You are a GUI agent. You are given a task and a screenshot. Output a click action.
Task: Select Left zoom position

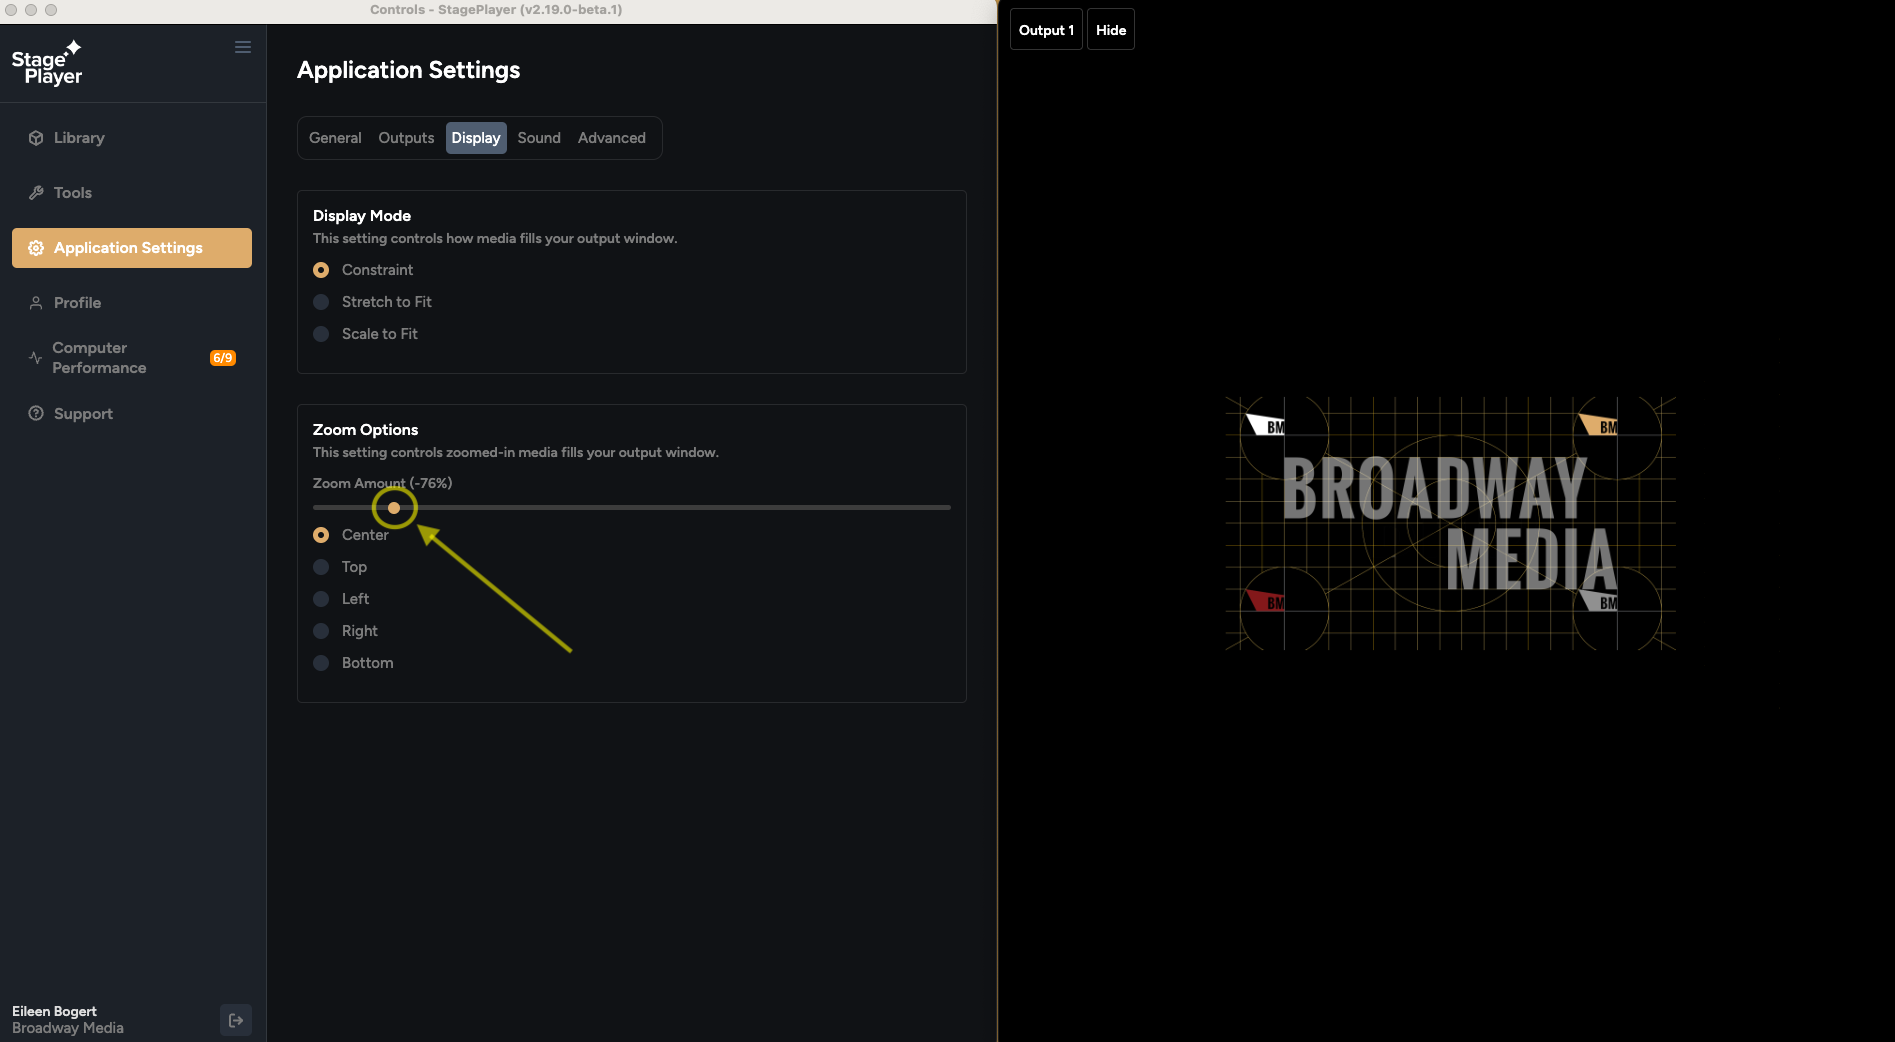[321, 599]
